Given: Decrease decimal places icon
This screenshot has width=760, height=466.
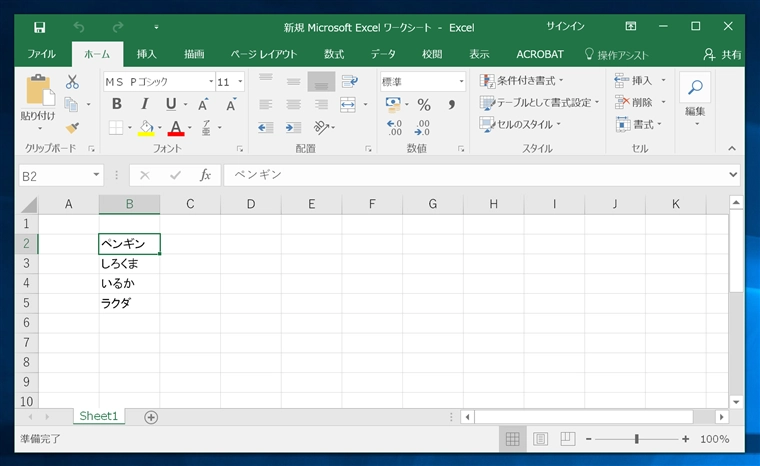Looking at the screenshot, I should click(422, 128).
